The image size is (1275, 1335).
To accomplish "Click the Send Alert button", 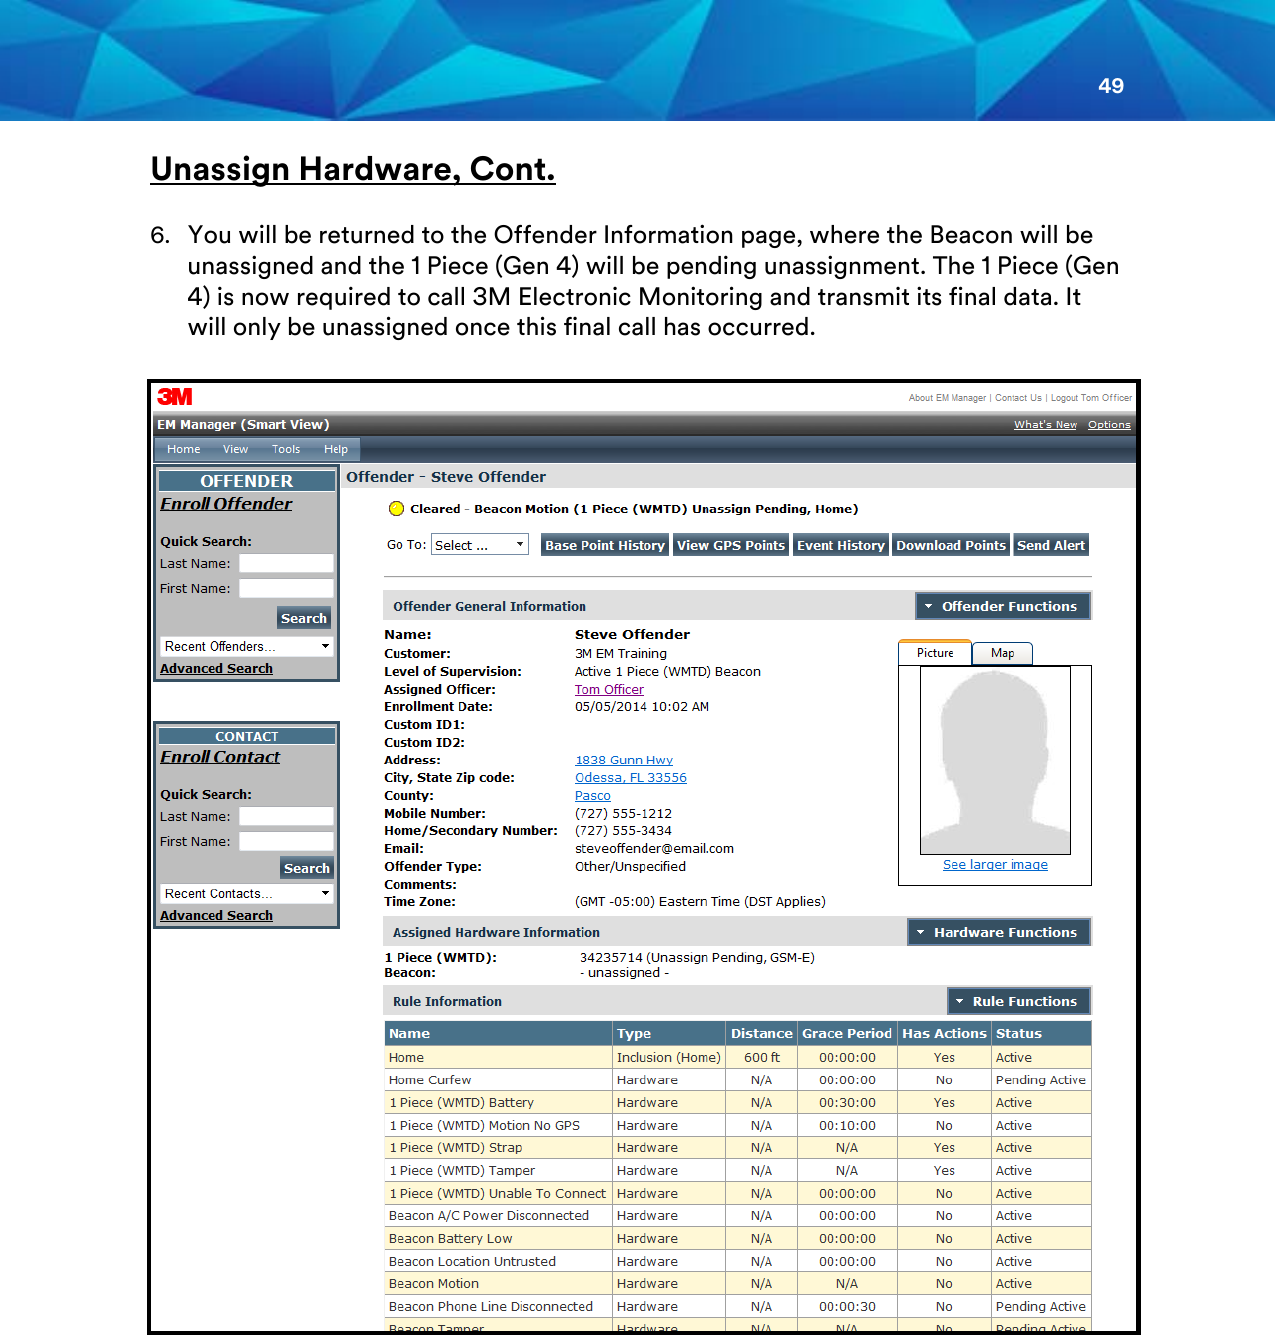I will (1051, 545).
